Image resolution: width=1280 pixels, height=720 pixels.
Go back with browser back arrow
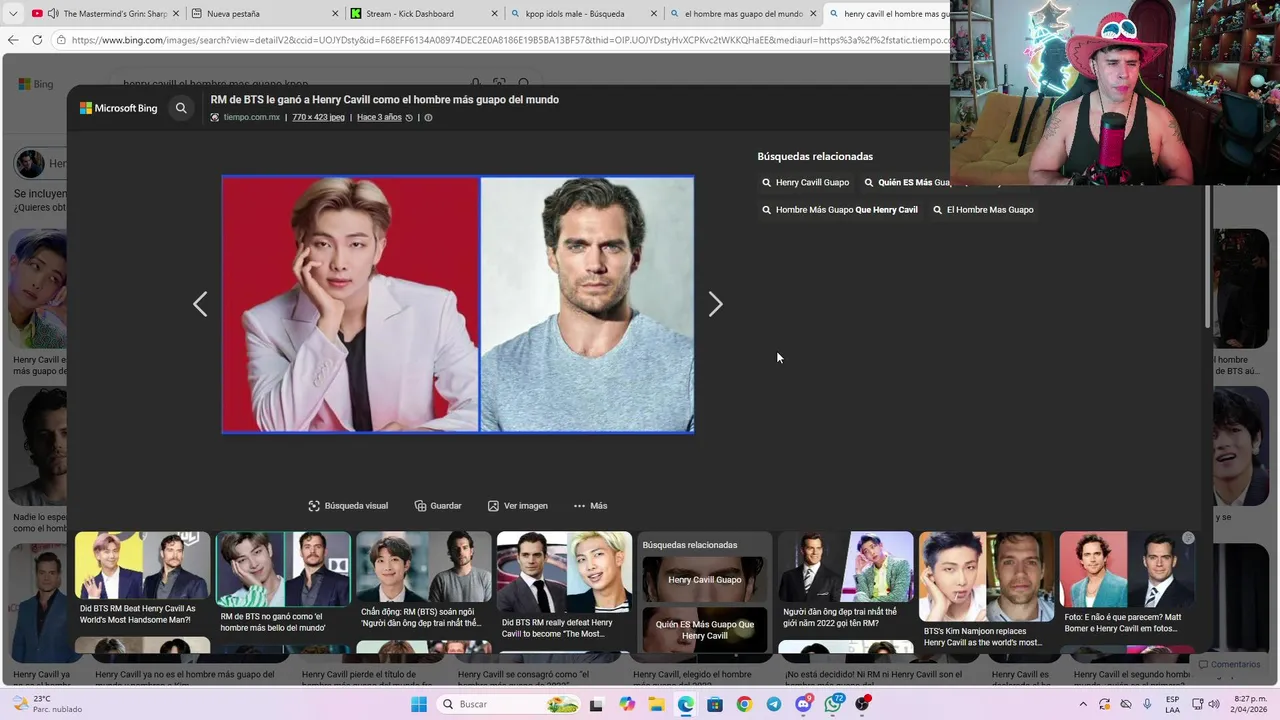coord(13,40)
